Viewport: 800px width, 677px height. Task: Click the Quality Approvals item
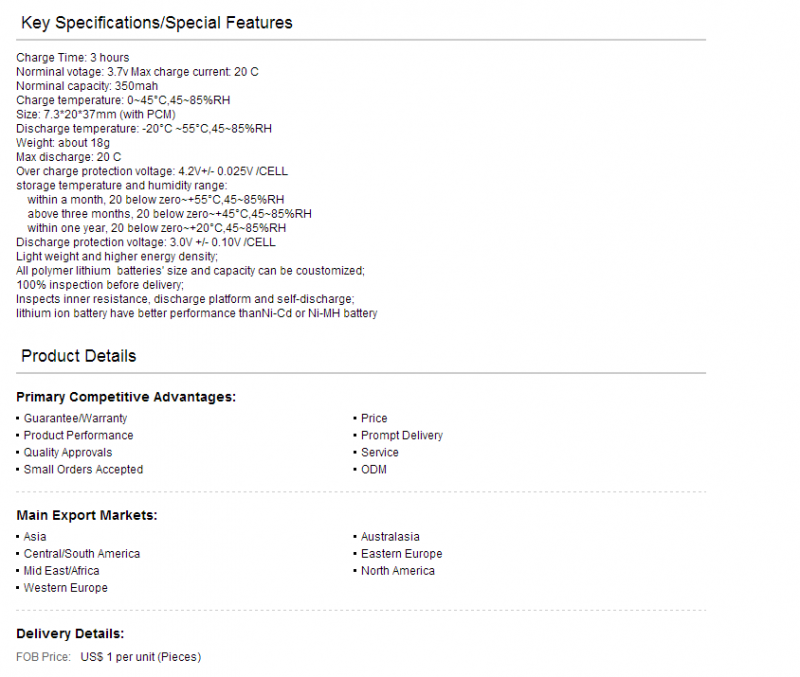[x=68, y=453]
